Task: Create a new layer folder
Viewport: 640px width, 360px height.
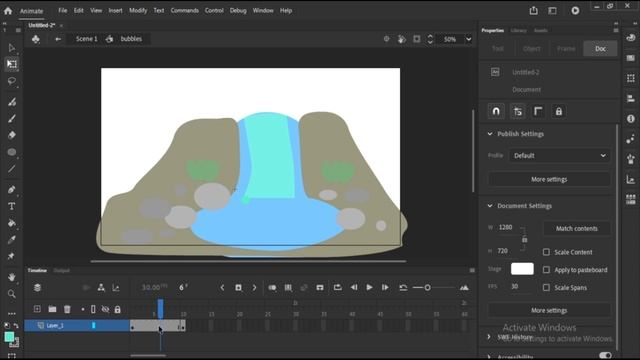Action: point(52,309)
